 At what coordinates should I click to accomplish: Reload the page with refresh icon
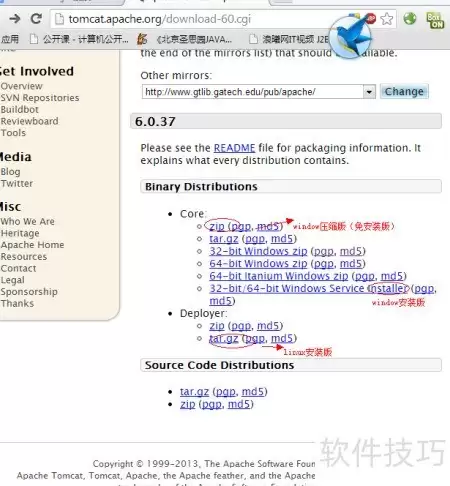36,19
